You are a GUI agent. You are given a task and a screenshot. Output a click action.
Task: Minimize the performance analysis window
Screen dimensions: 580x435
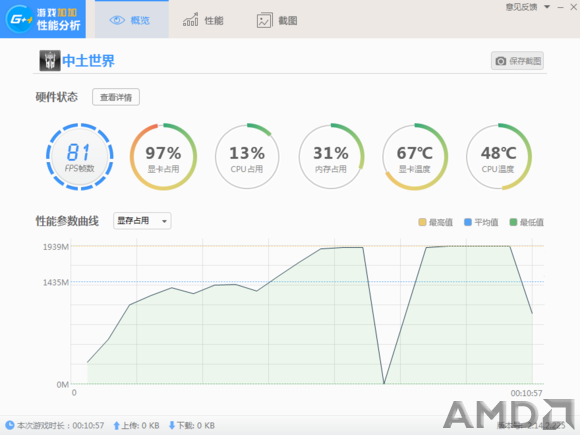[x=560, y=7]
